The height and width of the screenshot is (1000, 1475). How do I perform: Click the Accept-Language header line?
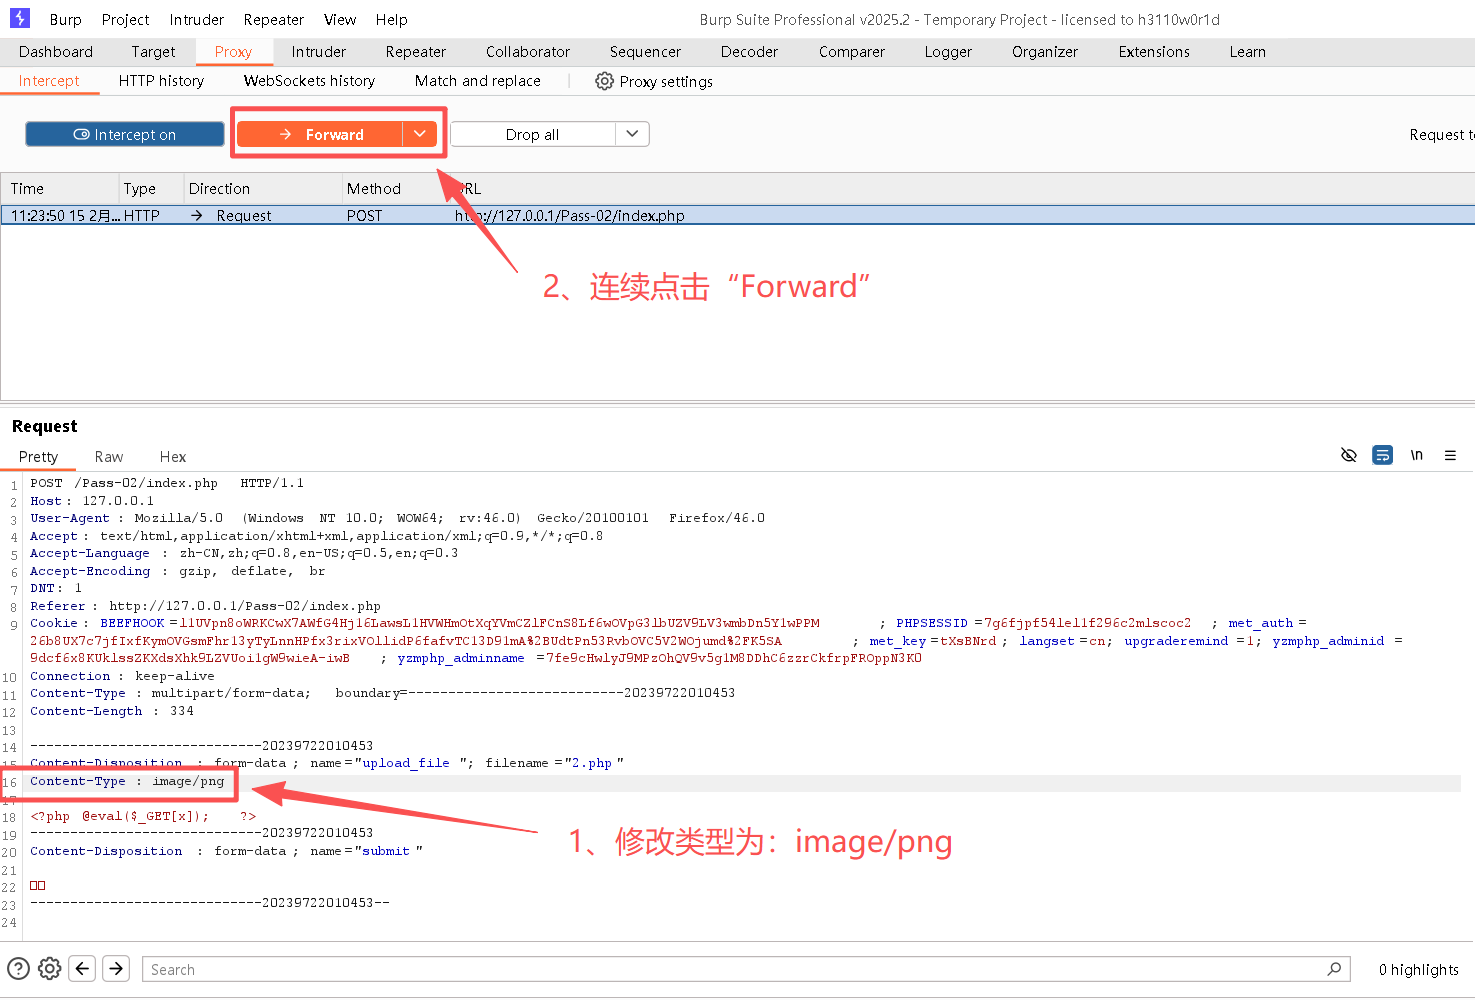click(x=244, y=553)
